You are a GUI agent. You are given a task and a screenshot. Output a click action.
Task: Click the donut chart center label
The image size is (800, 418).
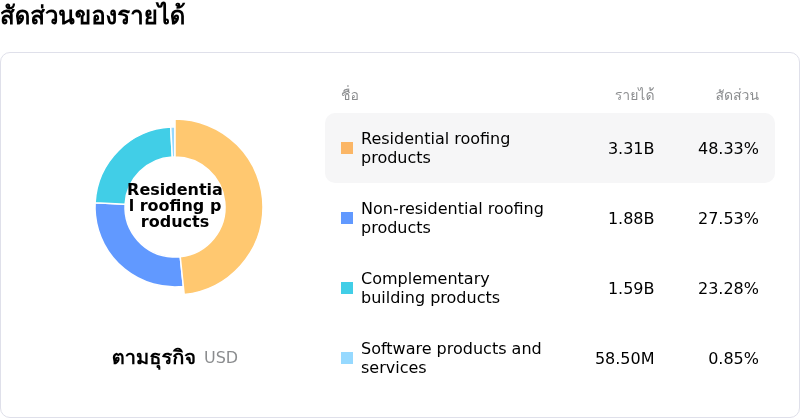pos(175,205)
